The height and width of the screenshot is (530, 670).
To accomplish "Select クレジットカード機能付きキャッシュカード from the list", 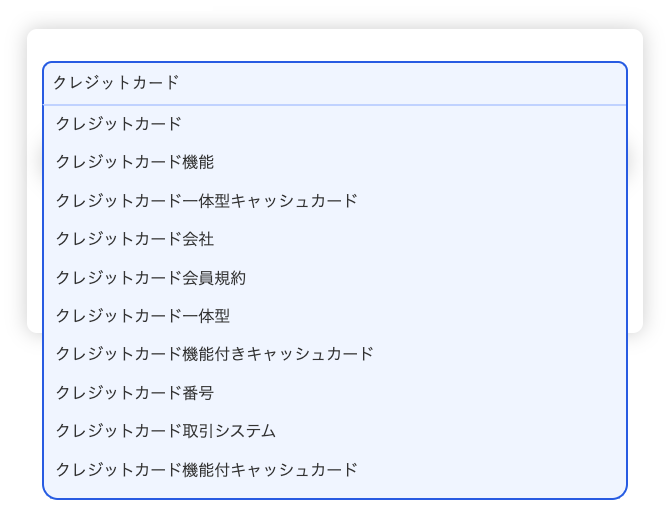I will (215, 354).
